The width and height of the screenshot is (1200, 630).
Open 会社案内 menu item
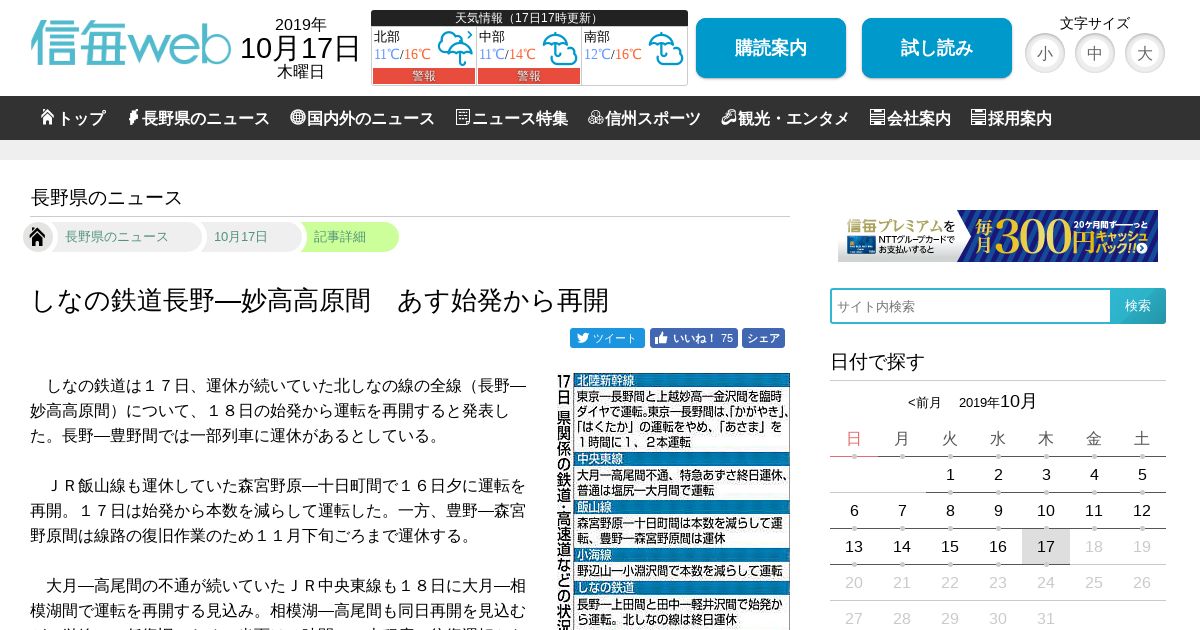click(910, 118)
